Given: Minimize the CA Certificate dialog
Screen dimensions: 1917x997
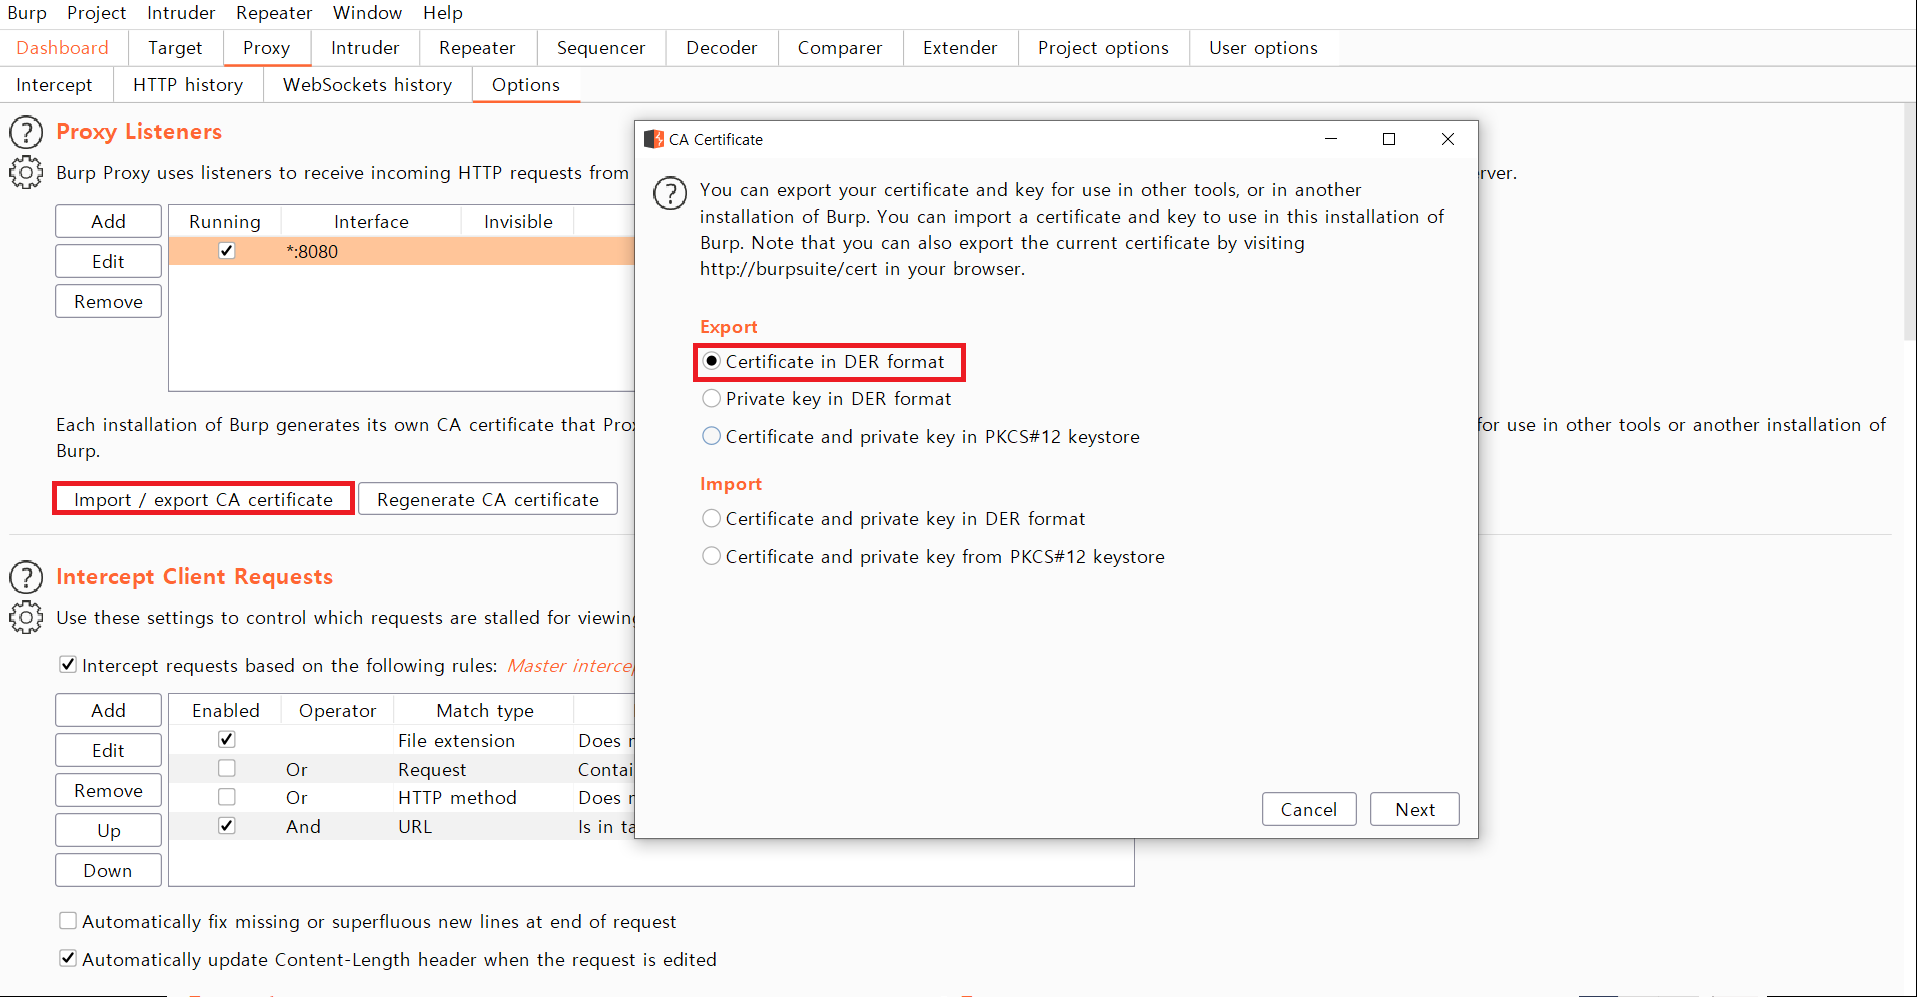Looking at the screenshot, I should pos(1331,139).
